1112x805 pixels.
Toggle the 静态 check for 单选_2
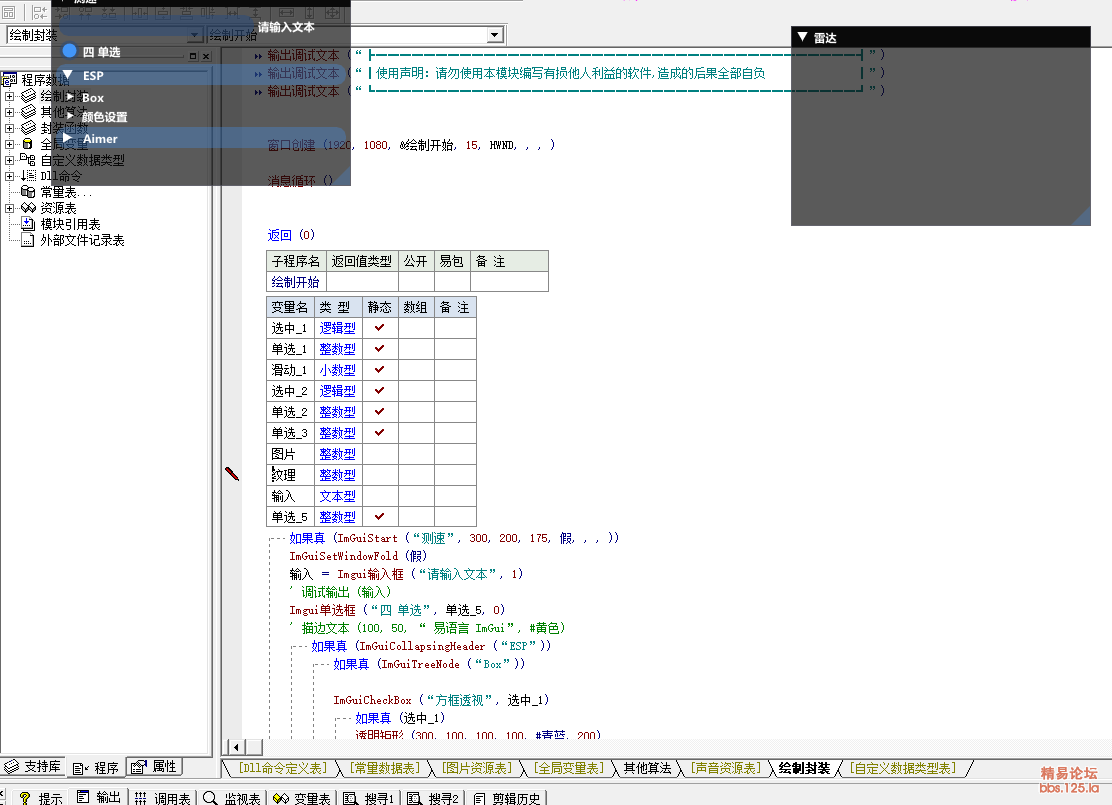click(379, 411)
